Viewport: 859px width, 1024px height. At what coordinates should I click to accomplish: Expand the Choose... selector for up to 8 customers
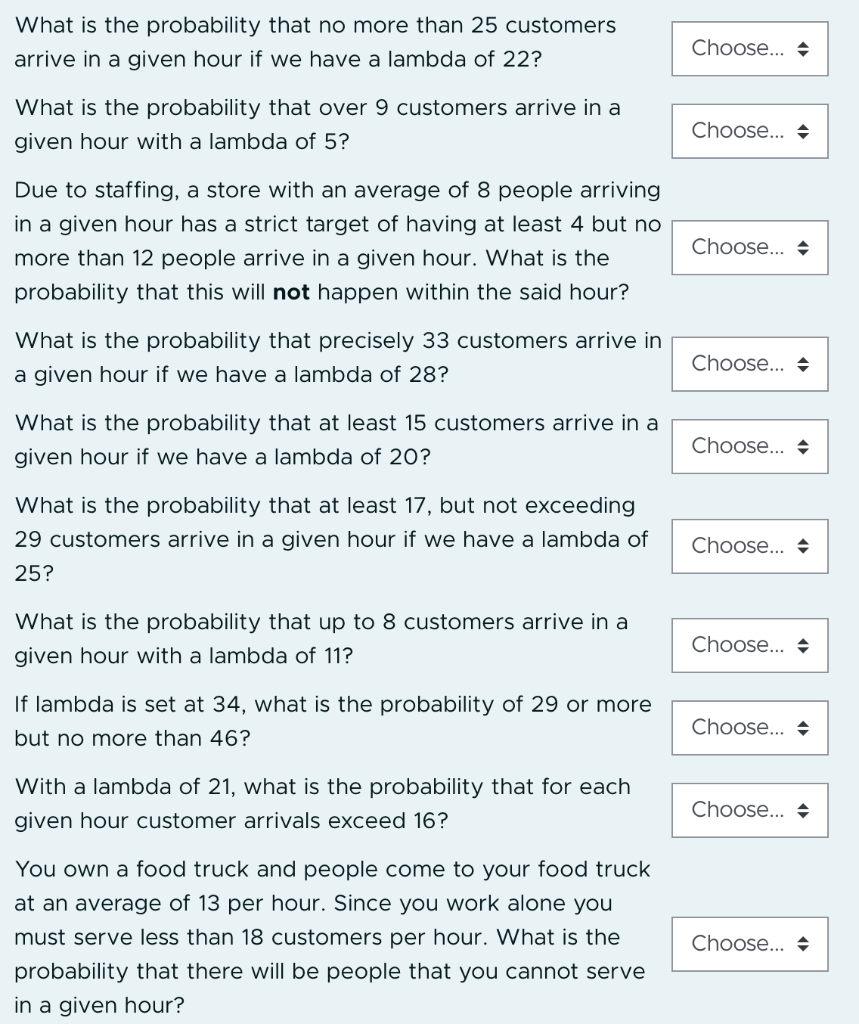tap(749, 645)
